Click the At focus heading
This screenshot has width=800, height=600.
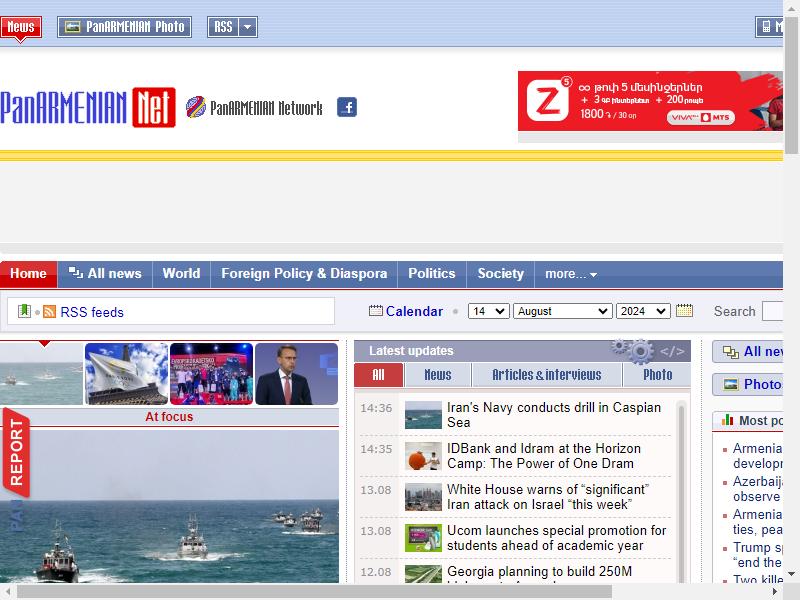pos(169,417)
